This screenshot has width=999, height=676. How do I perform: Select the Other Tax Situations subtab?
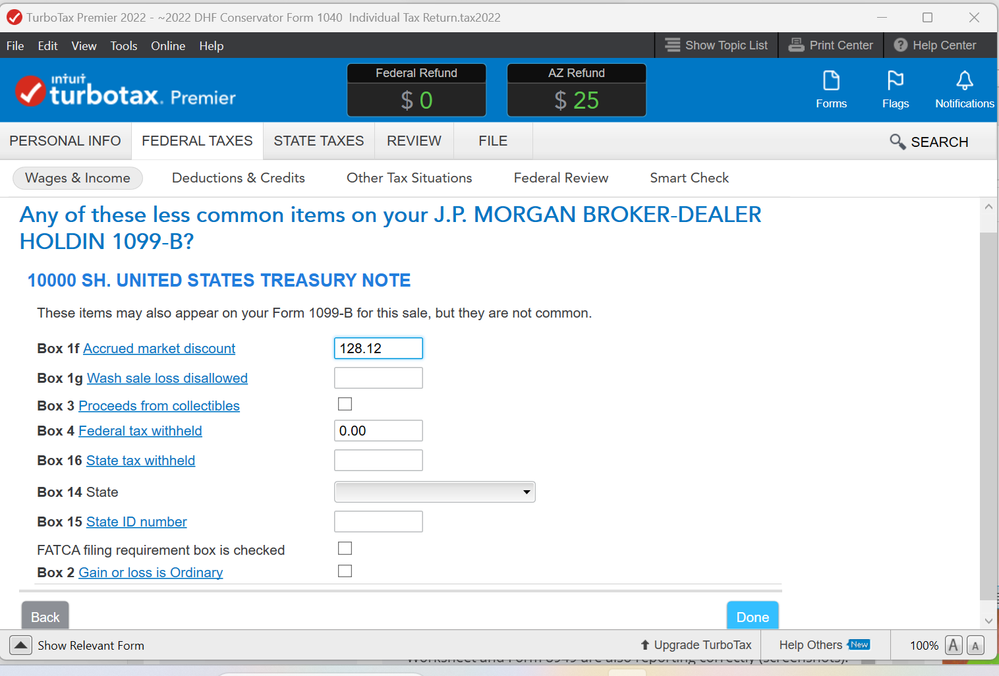409,178
